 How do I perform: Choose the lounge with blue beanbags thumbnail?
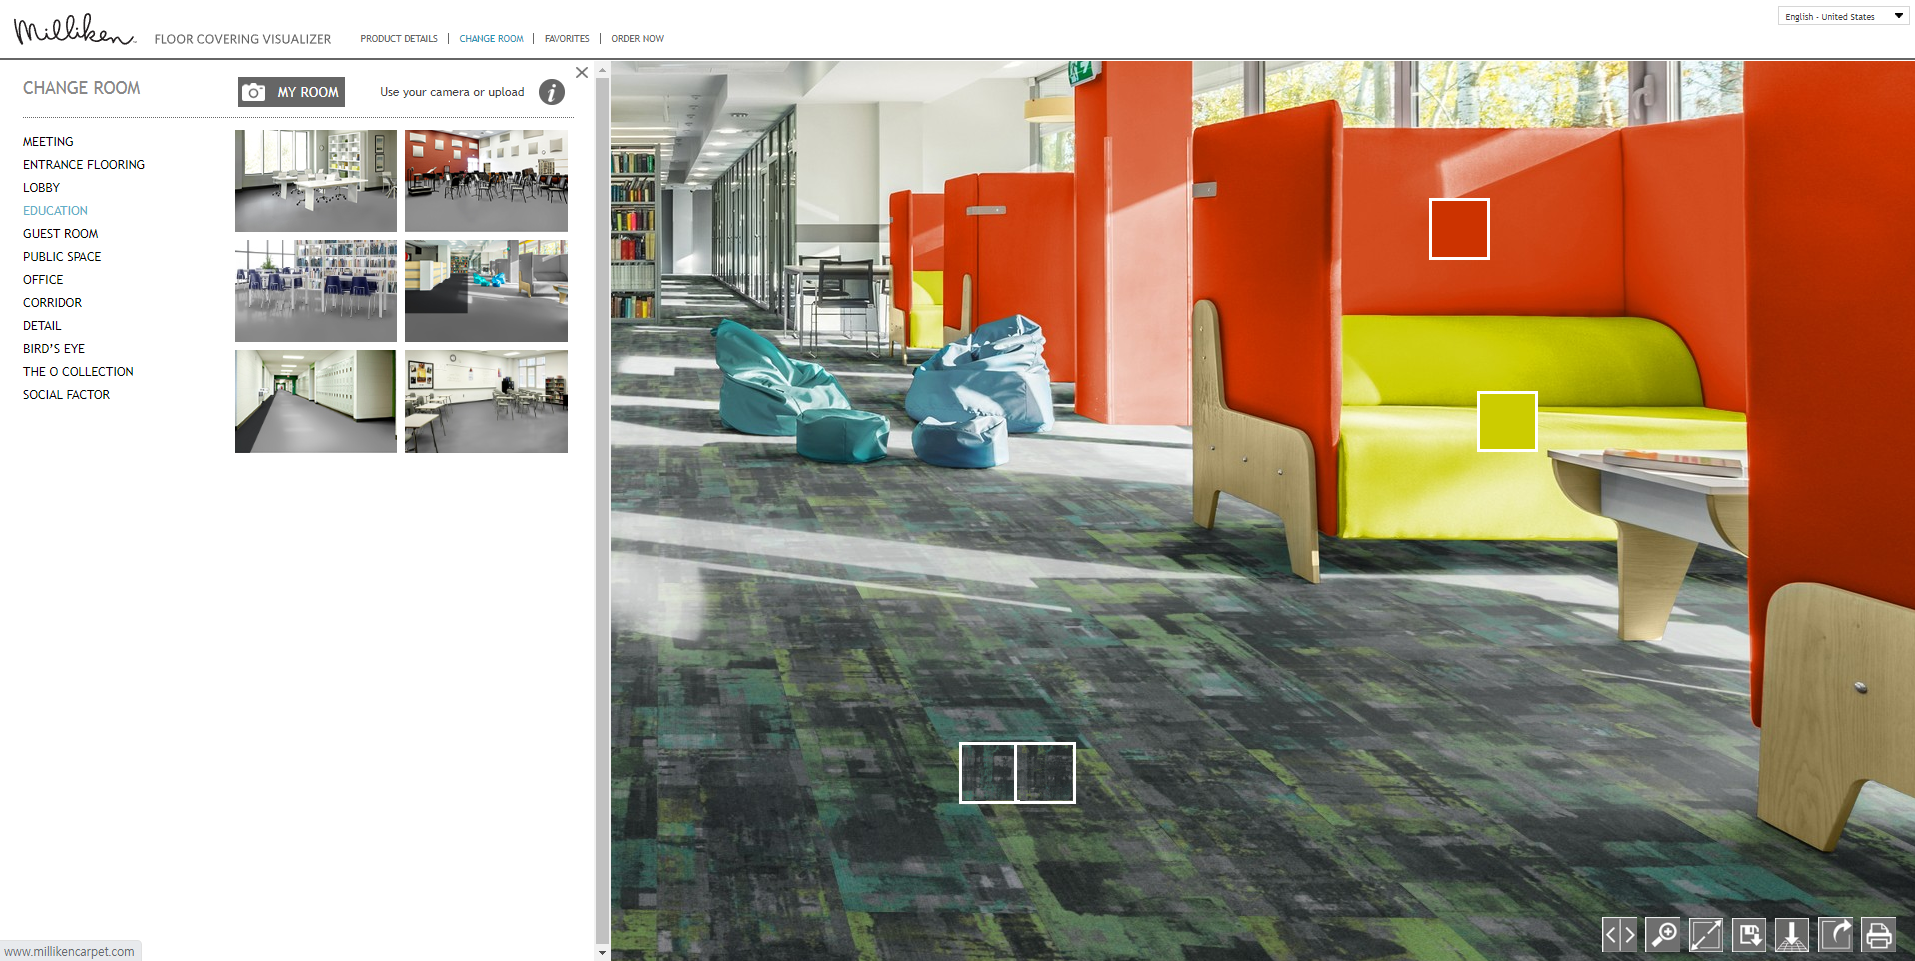click(x=486, y=291)
